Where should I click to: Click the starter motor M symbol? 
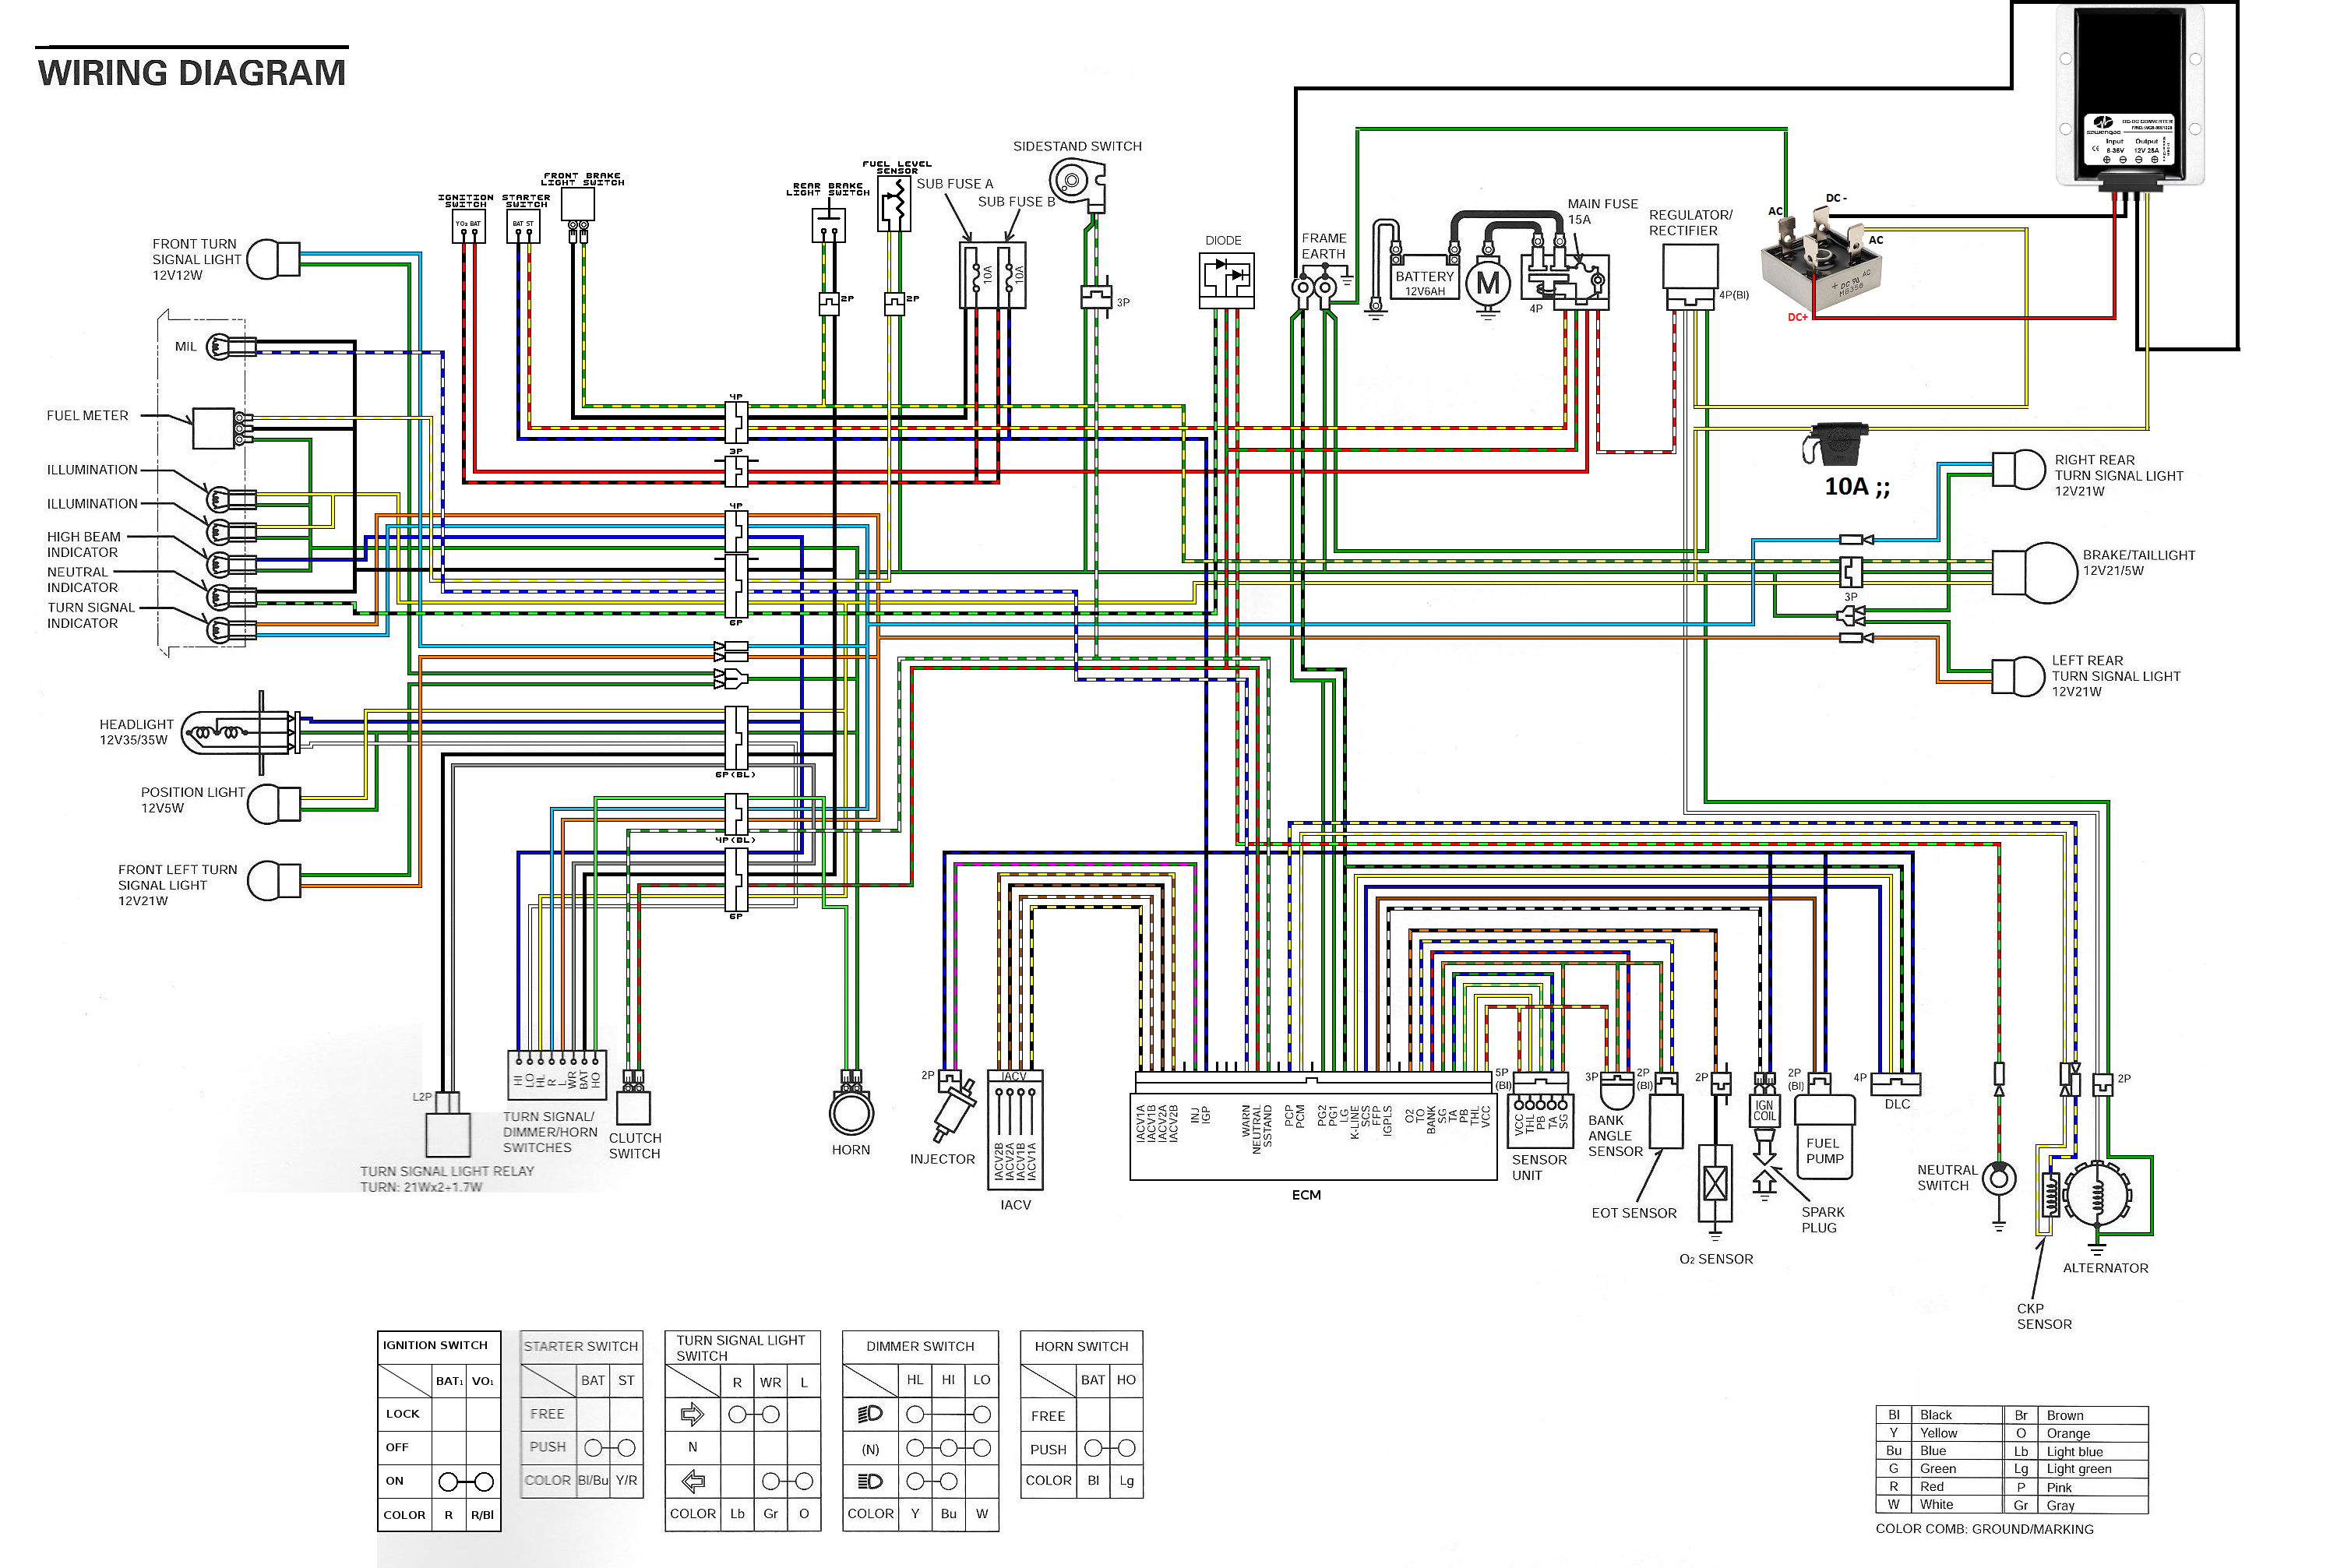click(1488, 284)
